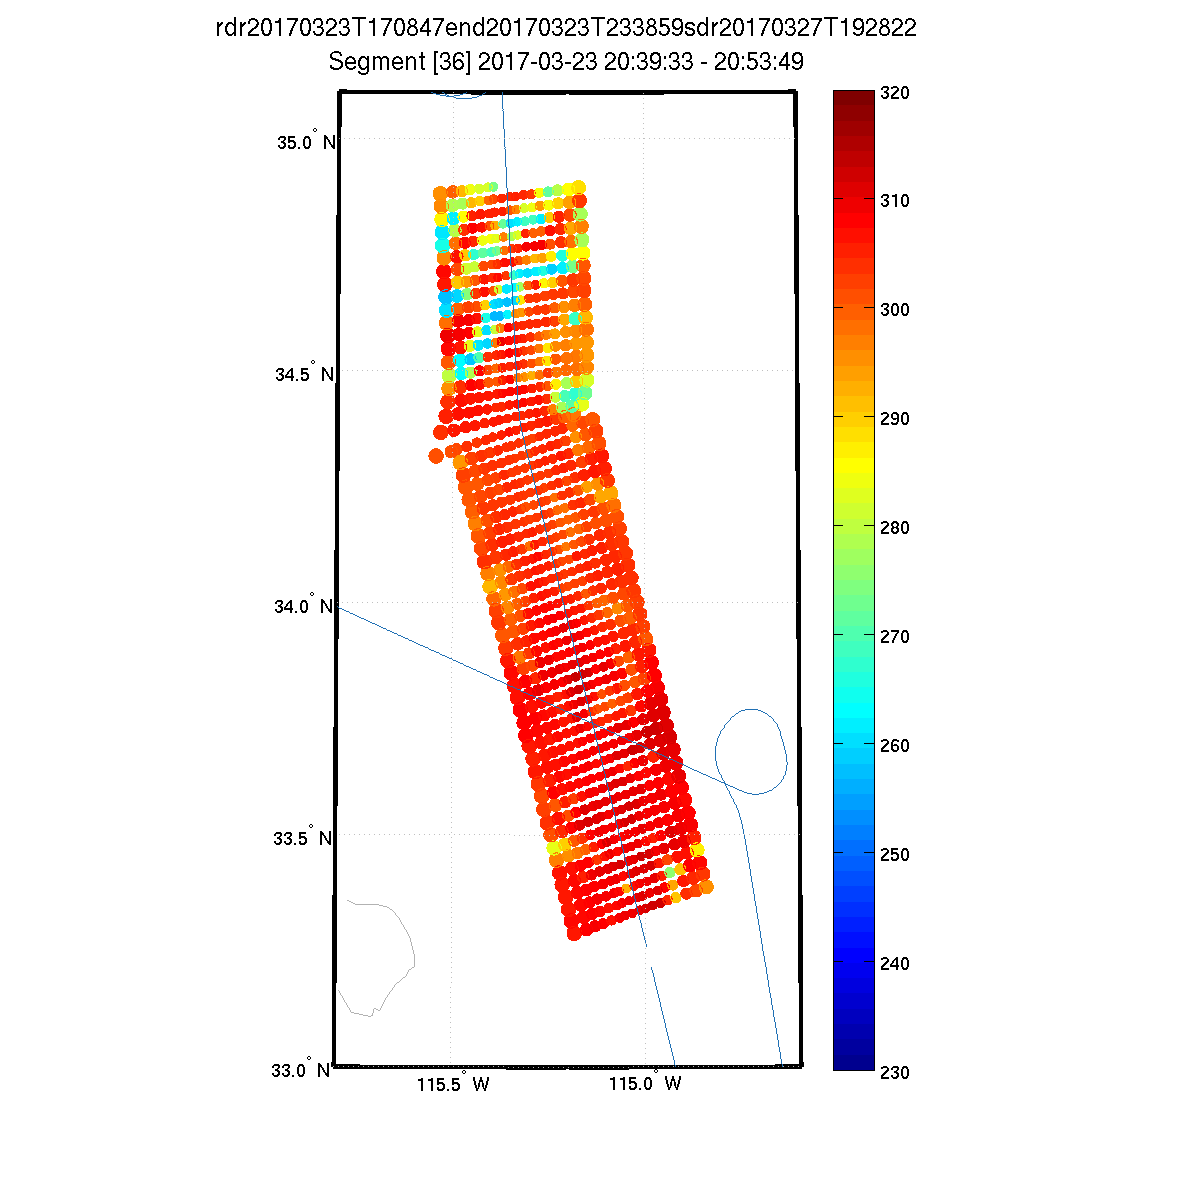Click the 310 colorbar tick label
The image size is (1201, 1201).
pos(893,201)
